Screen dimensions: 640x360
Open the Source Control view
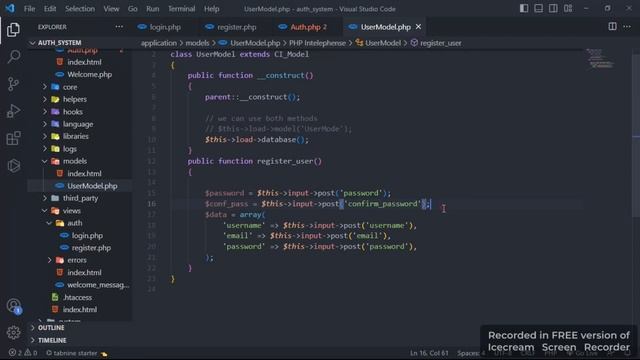coord(13,84)
